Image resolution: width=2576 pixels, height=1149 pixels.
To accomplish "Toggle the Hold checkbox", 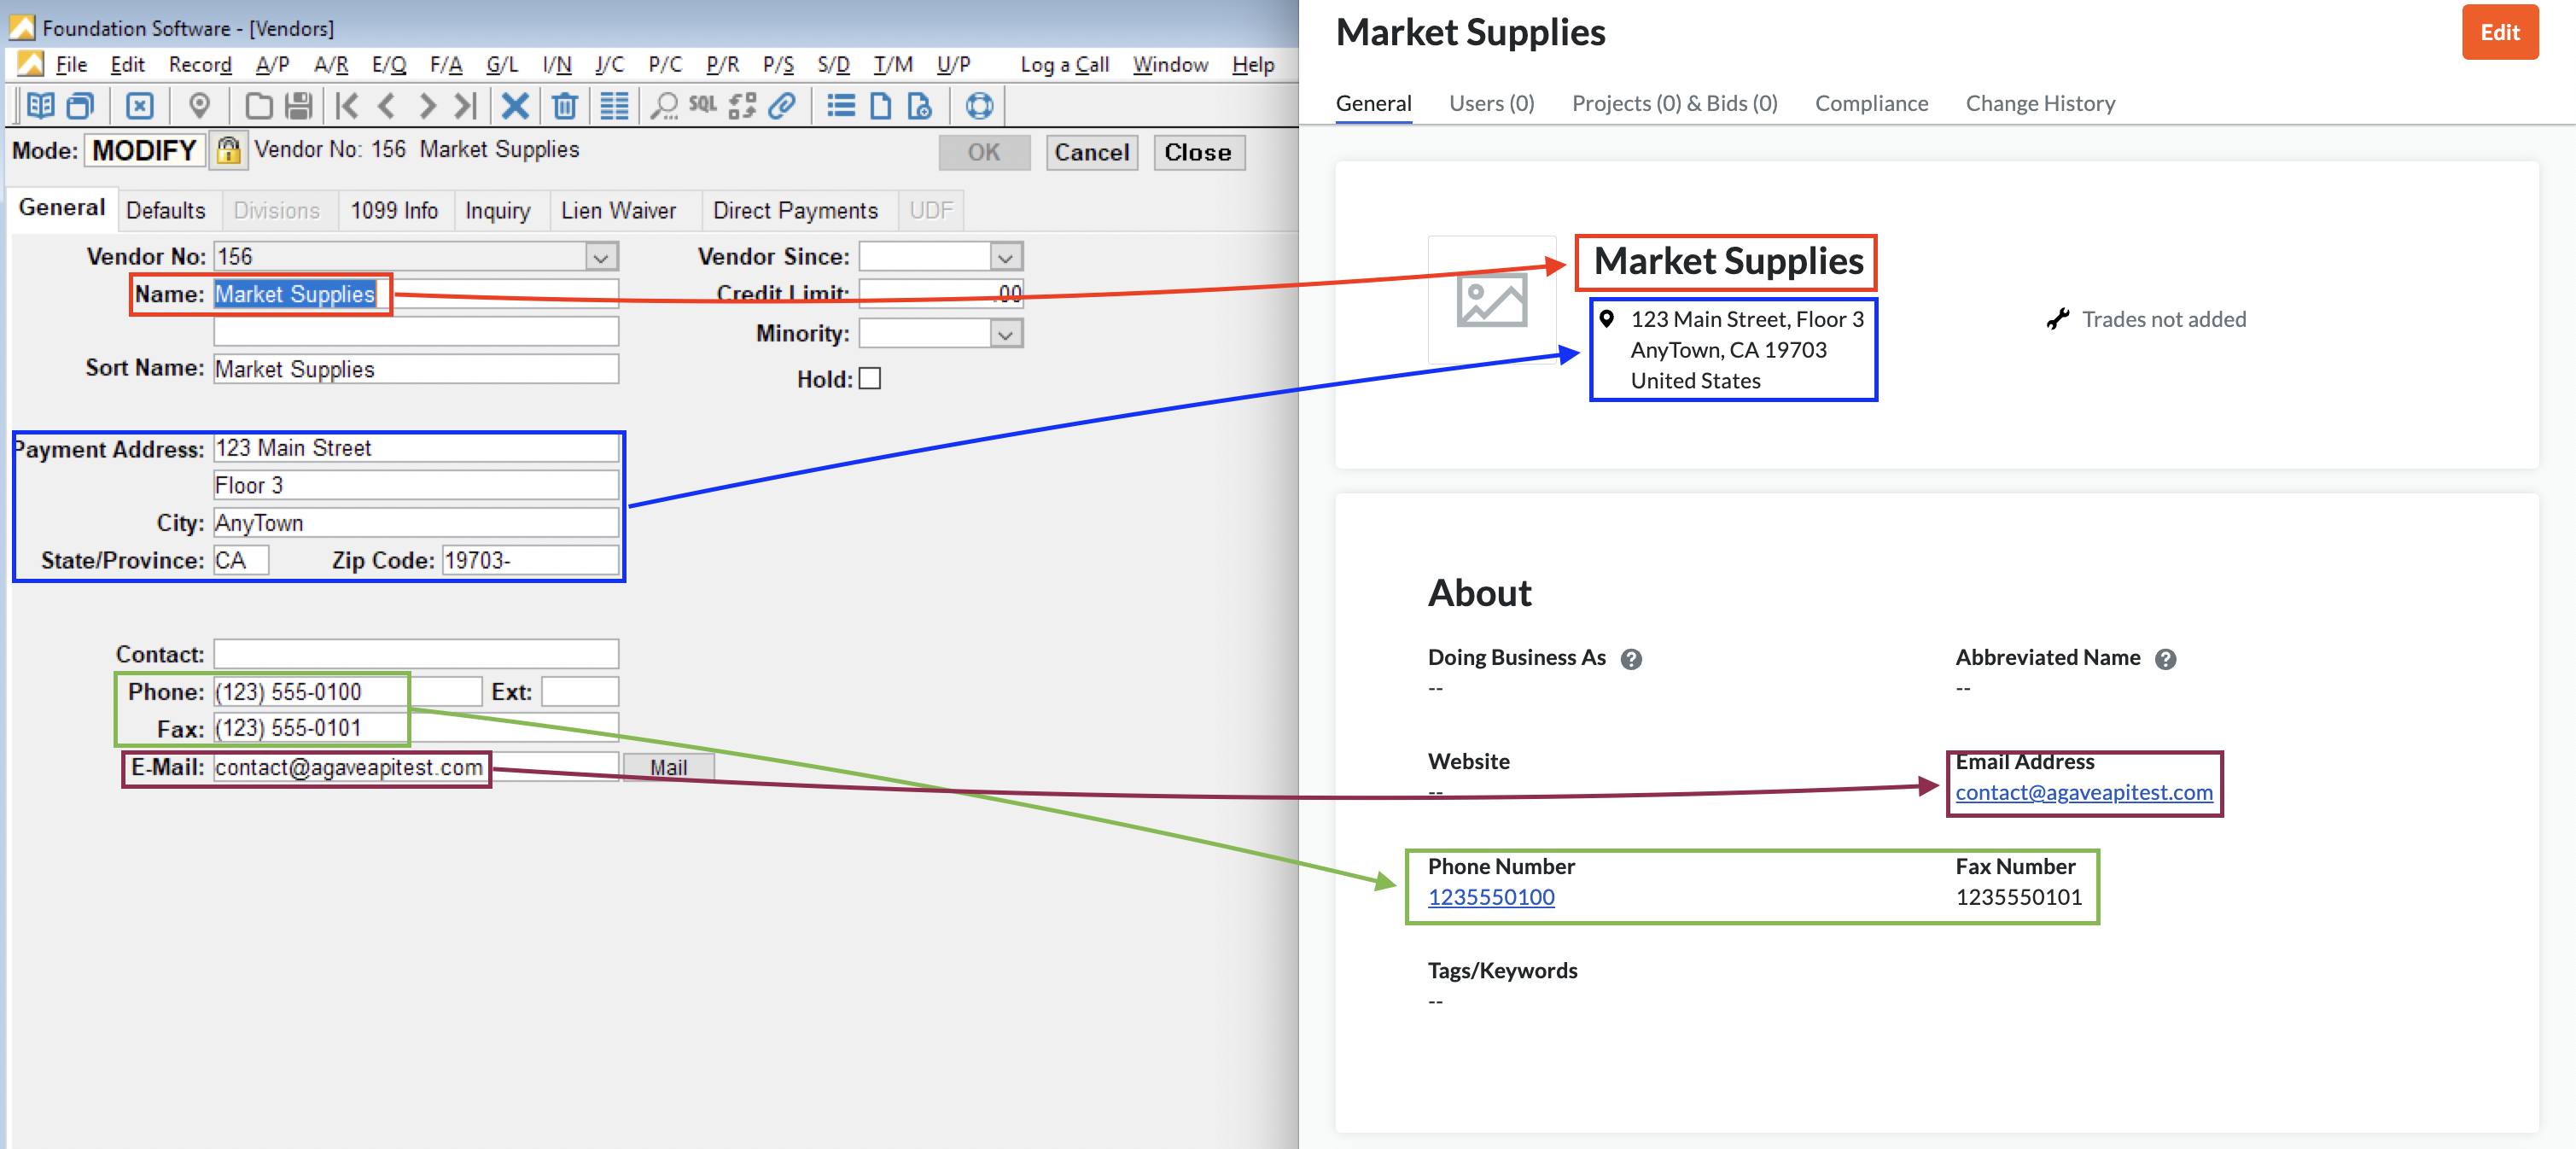I will click(870, 379).
